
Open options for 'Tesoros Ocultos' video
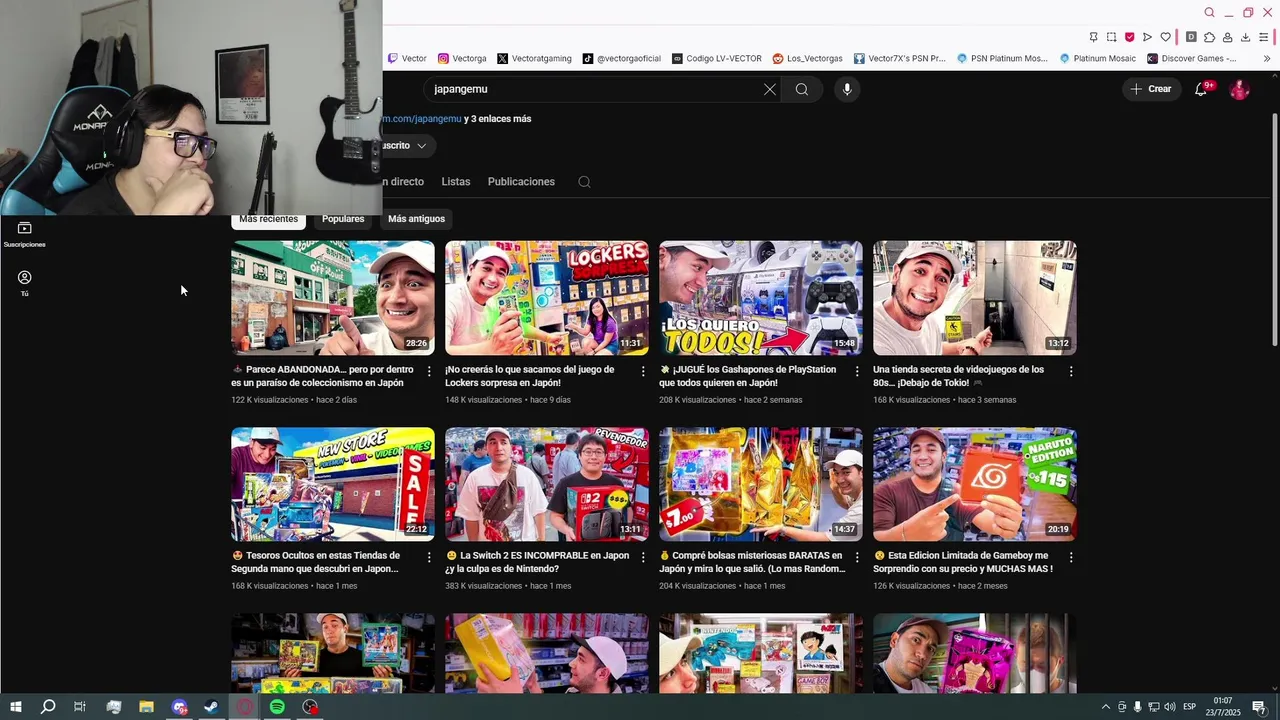pyautogui.click(x=429, y=557)
